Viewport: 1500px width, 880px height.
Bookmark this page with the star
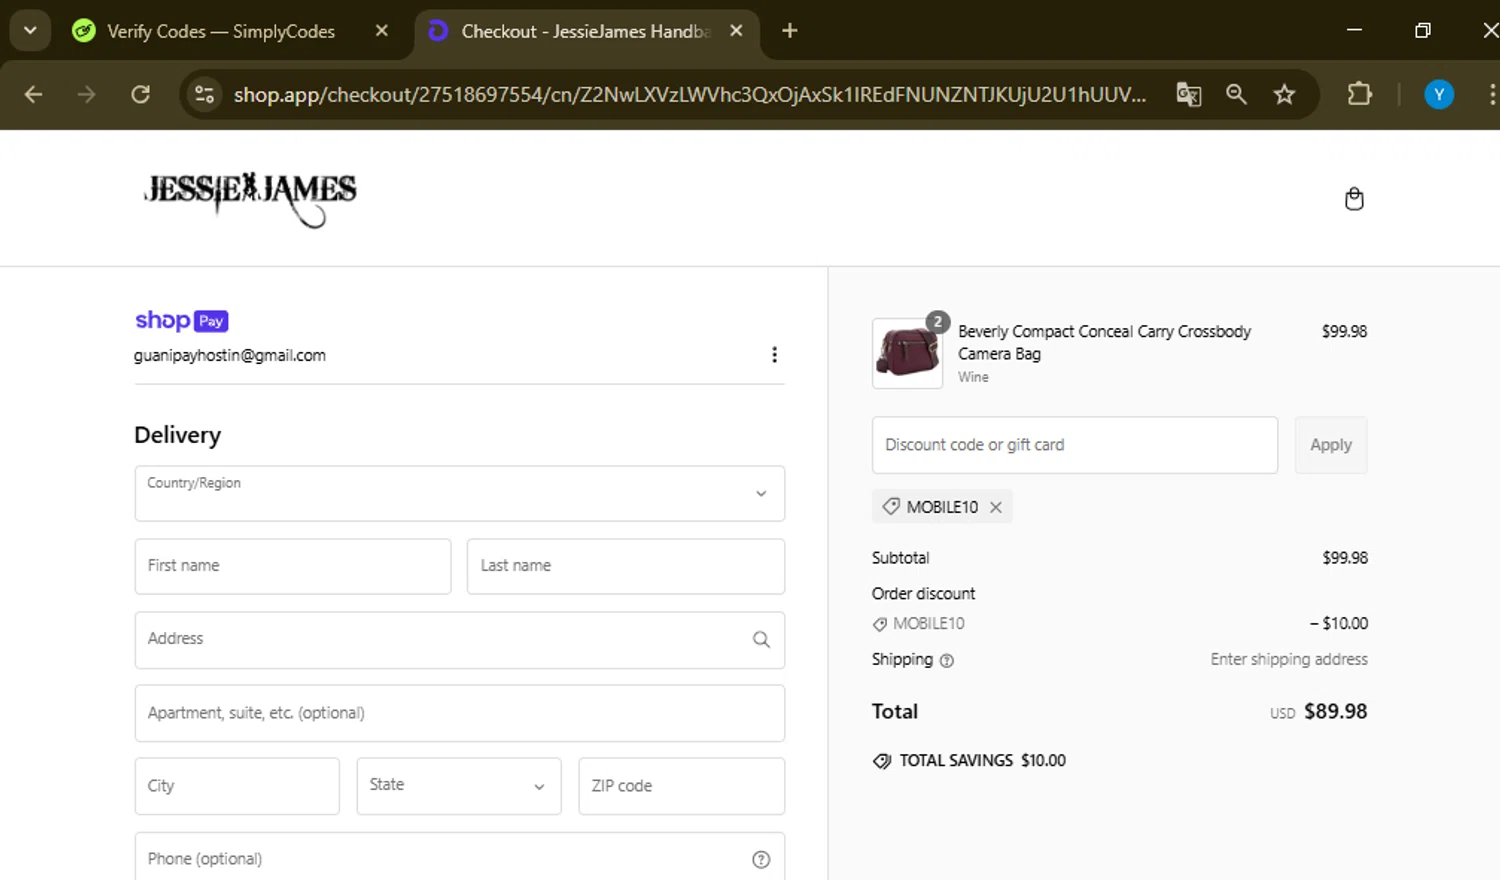click(1284, 94)
